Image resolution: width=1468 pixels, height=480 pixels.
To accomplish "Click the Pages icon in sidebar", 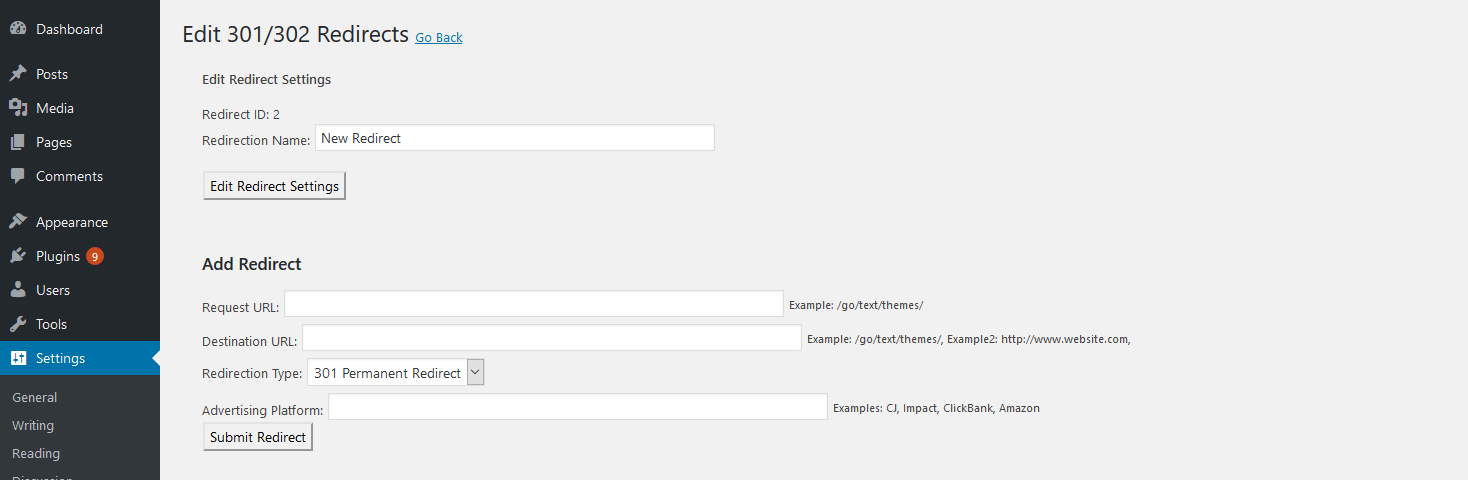I will click(18, 142).
